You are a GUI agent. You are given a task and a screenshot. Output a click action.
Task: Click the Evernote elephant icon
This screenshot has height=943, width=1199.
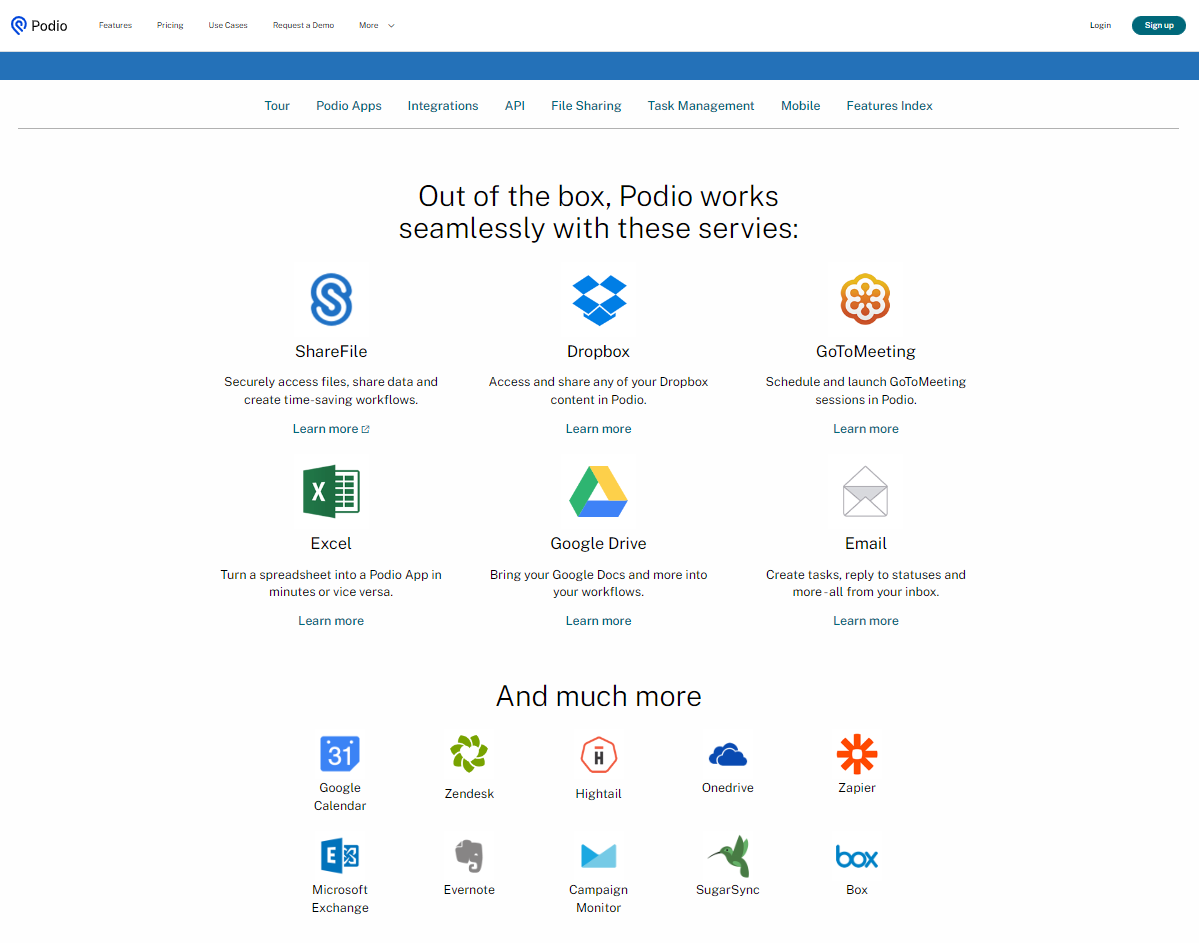[469, 856]
